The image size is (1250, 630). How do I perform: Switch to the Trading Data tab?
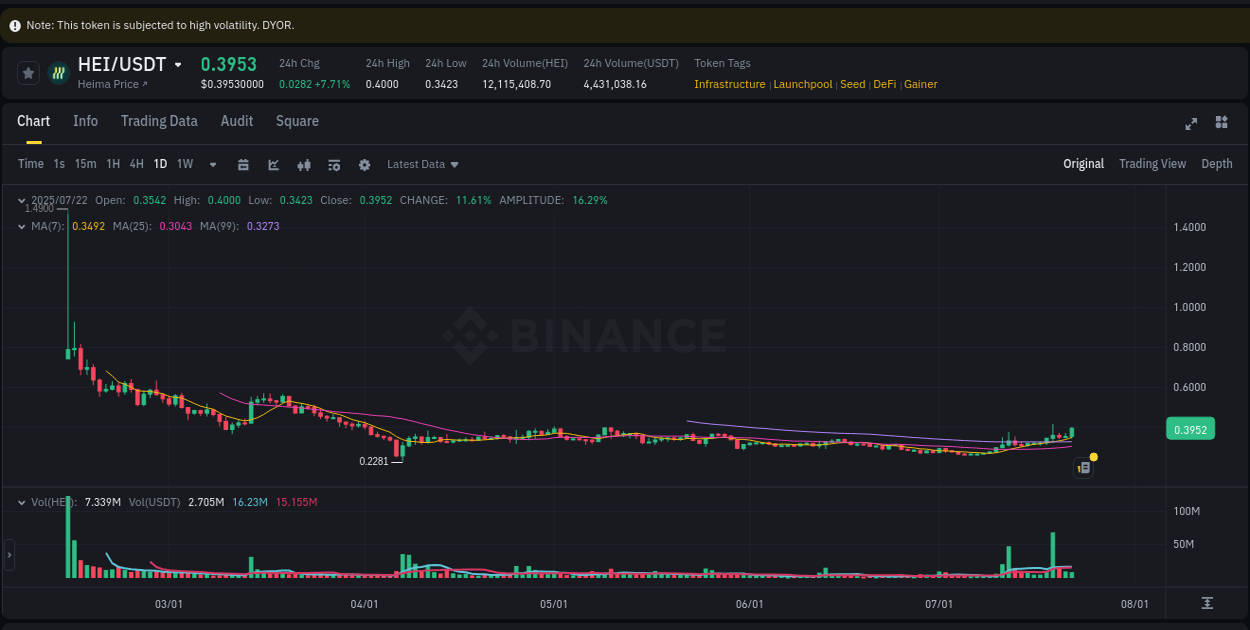click(159, 120)
